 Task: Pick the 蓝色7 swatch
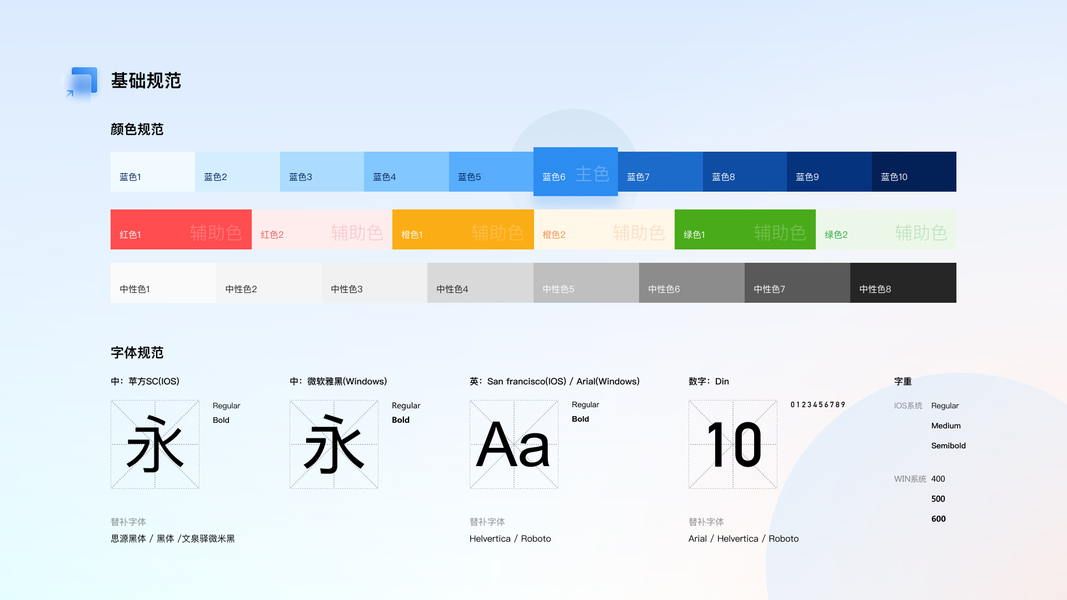(660, 171)
